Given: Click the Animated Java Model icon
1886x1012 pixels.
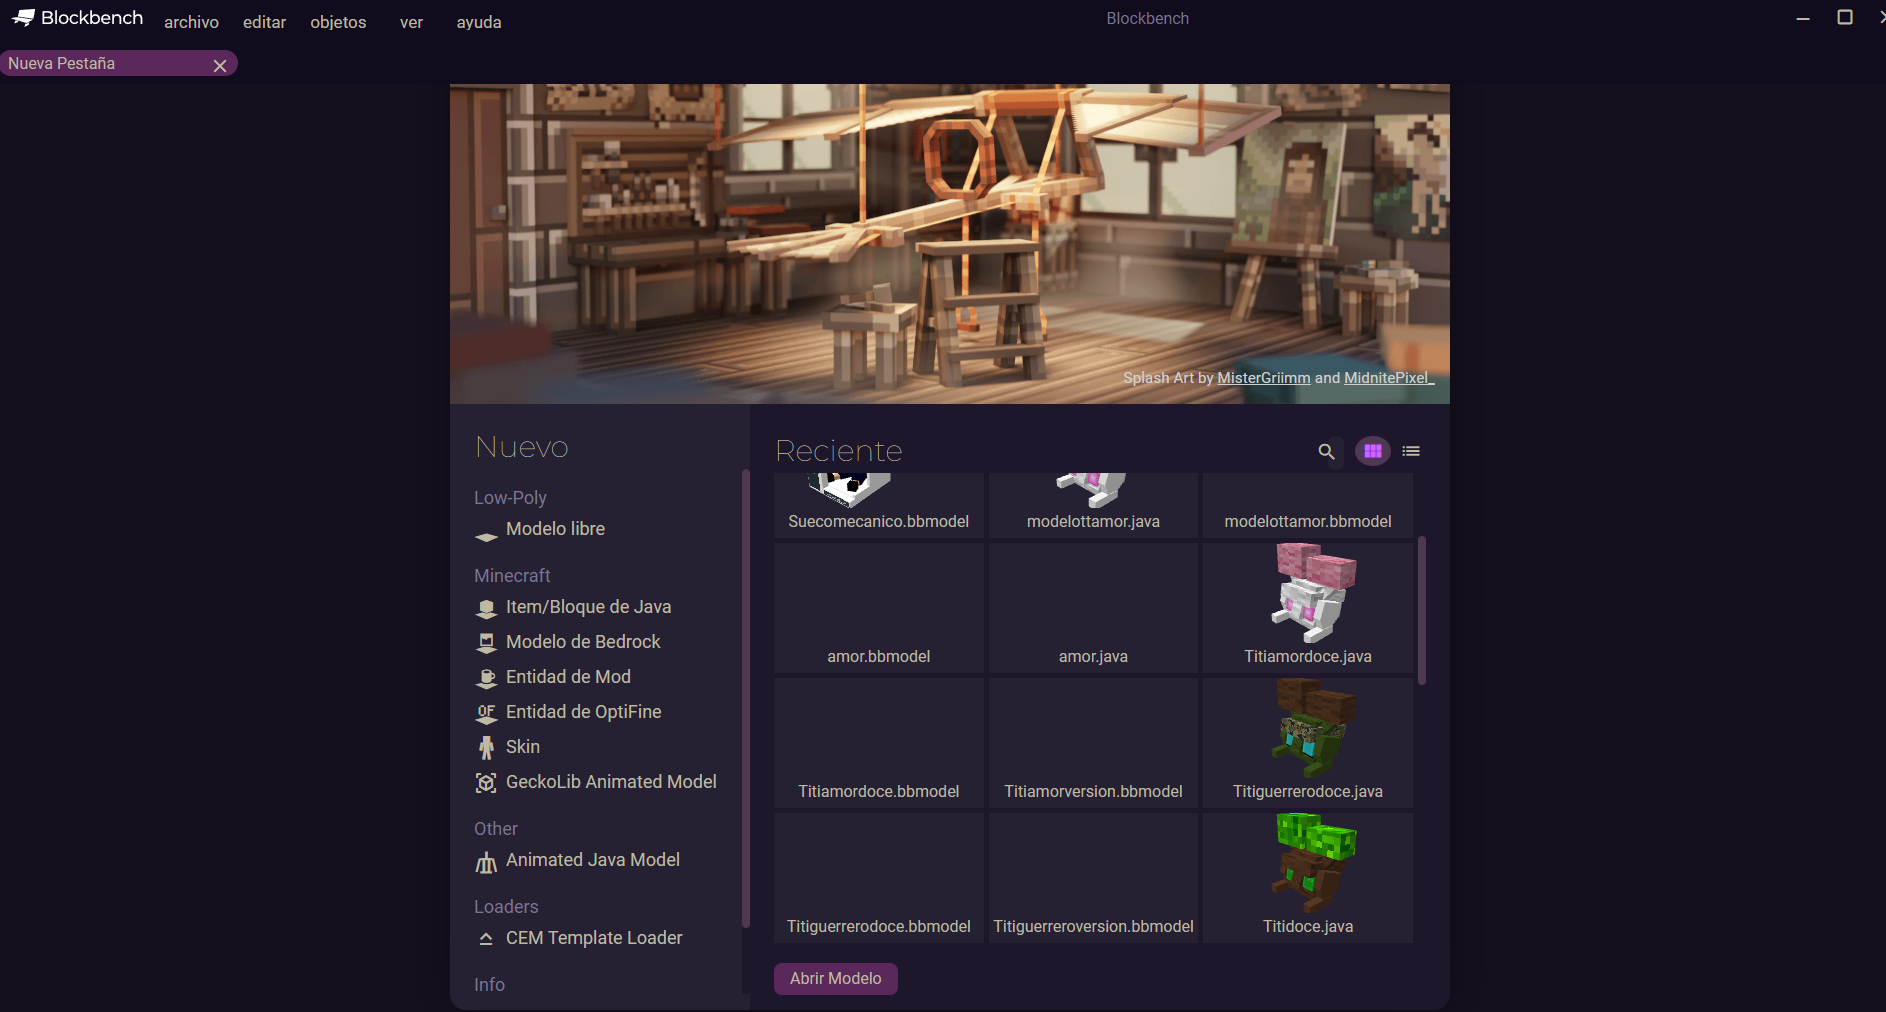Looking at the screenshot, I should (486, 861).
